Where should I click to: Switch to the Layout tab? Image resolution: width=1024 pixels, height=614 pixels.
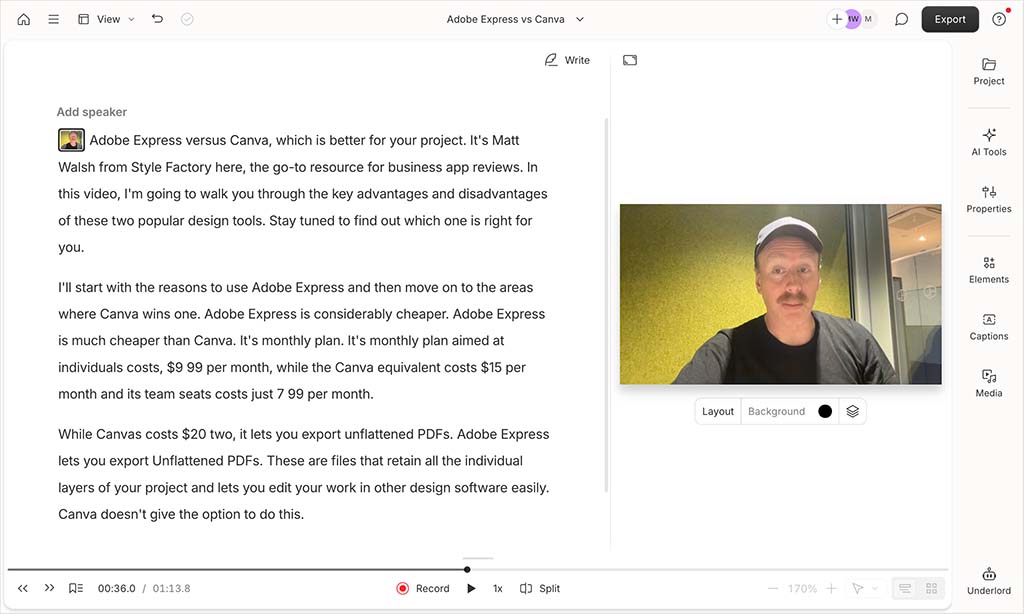tap(717, 411)
